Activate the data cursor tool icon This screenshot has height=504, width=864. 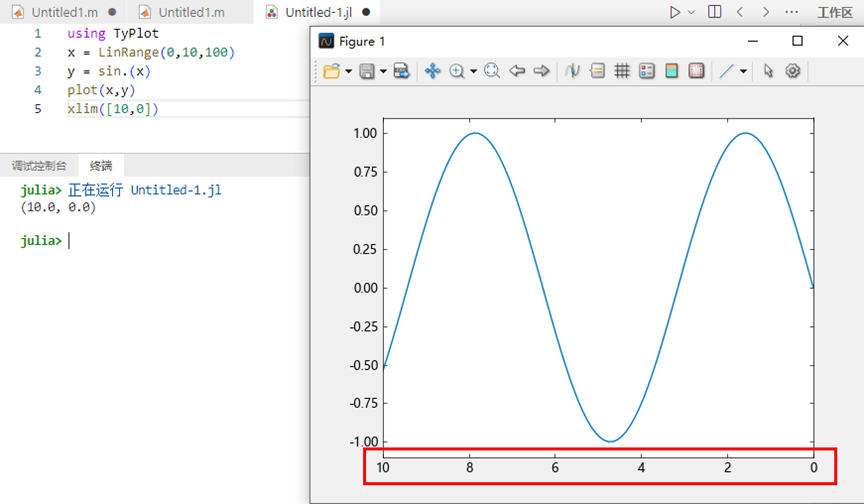pyautogui.click(x=573, y=71)
